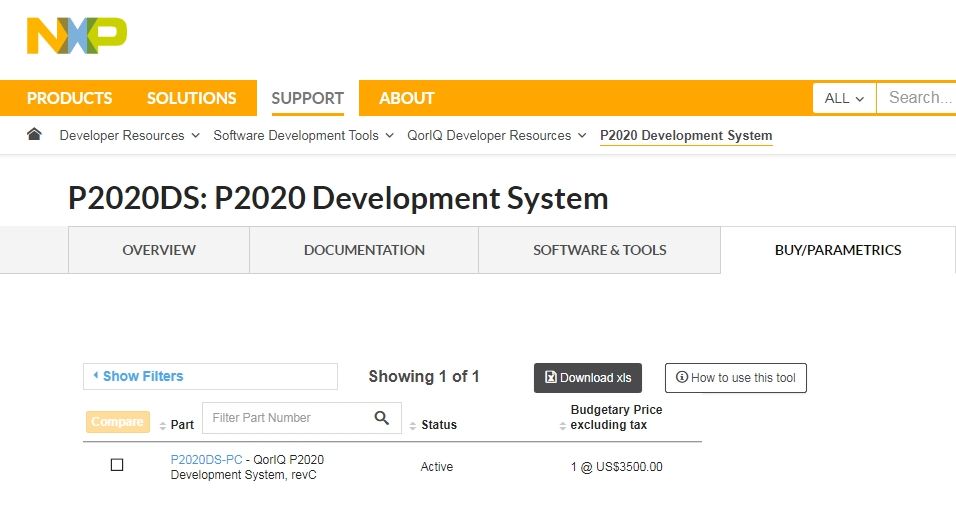
Task: Open the SUPPORT menu
Action: click(x=307, y=98)
